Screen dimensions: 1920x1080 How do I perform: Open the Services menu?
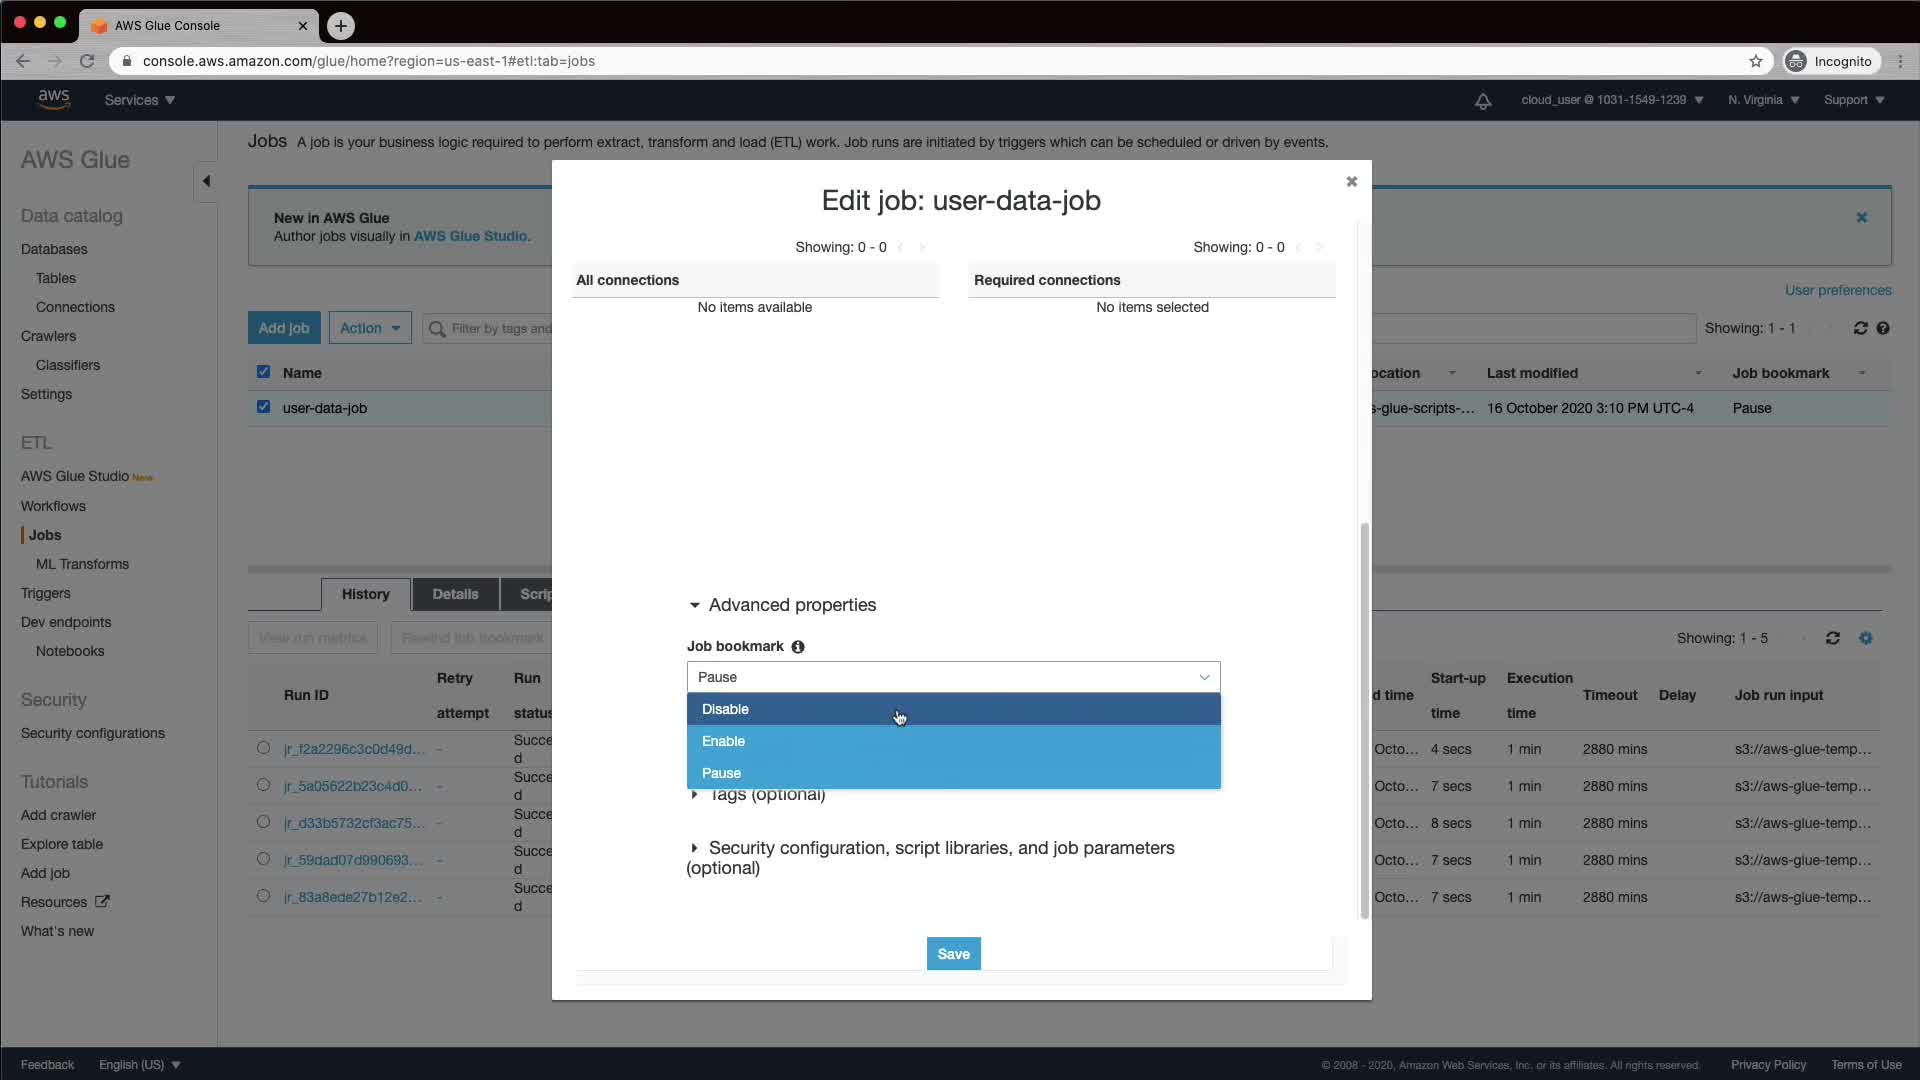(139, 100)
